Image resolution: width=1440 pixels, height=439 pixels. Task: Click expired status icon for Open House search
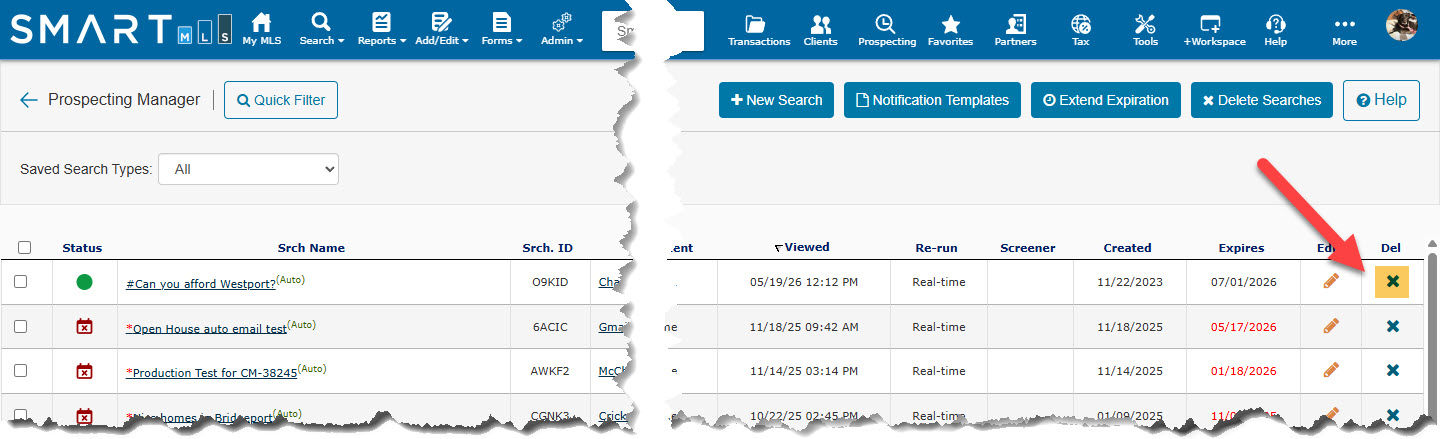pos(84,326)
